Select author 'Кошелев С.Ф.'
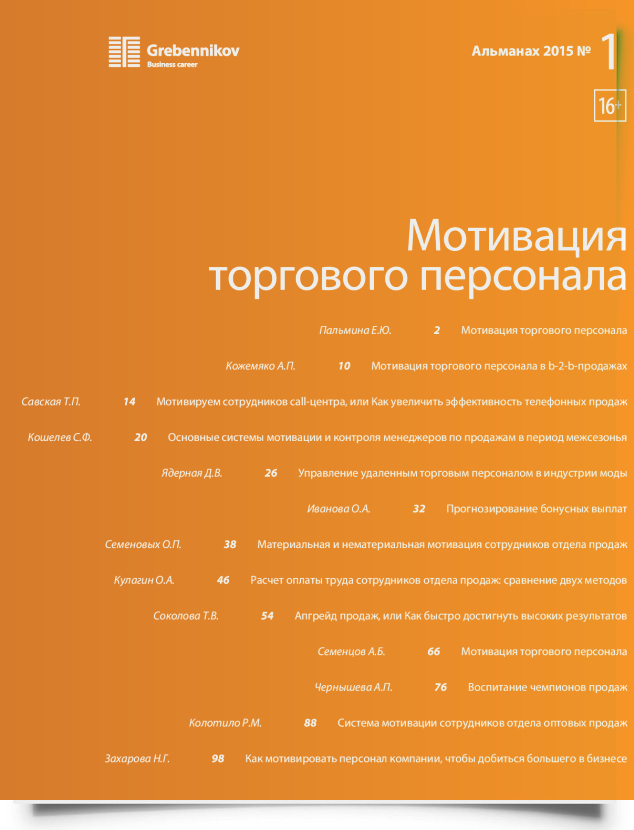 click(x=60, y=437)
